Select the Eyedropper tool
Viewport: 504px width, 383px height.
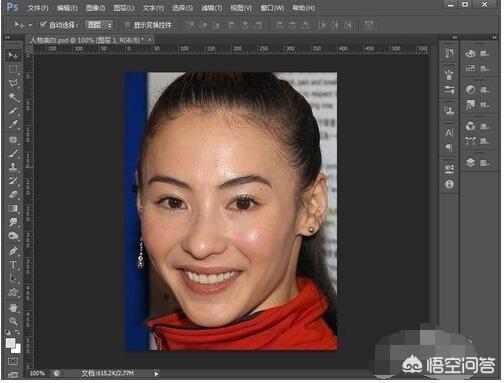[x=13, y=125]
